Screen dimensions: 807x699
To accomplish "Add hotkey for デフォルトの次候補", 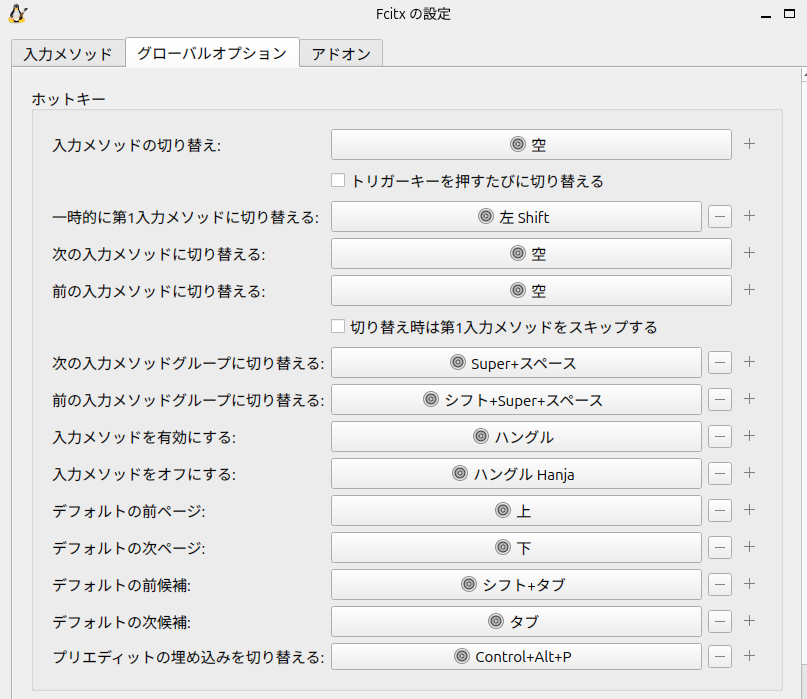I will coord(749,621).
